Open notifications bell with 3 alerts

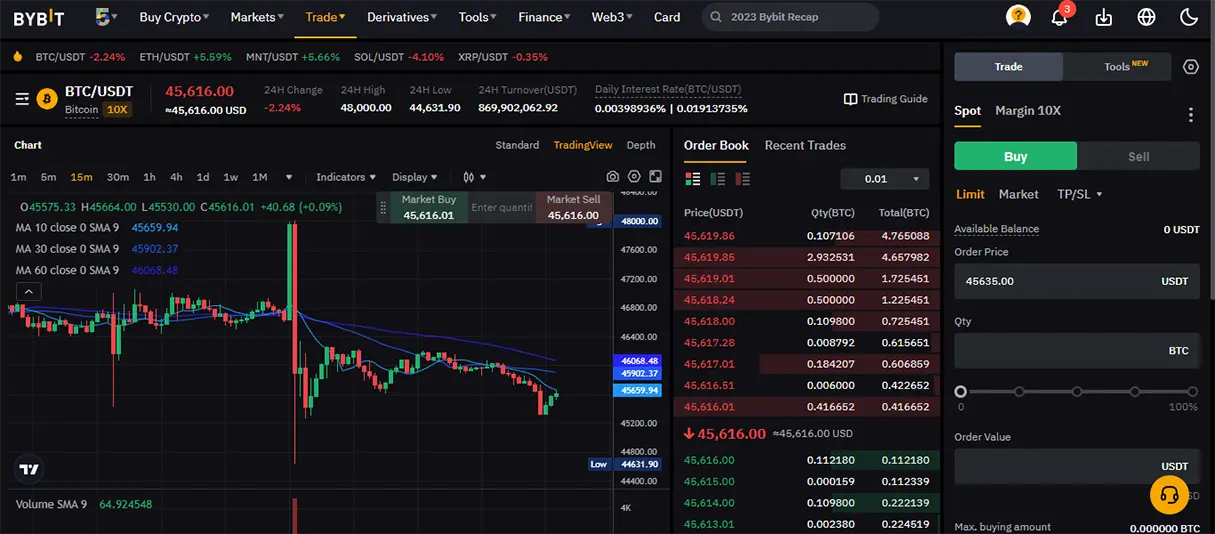pos(1060,16)
